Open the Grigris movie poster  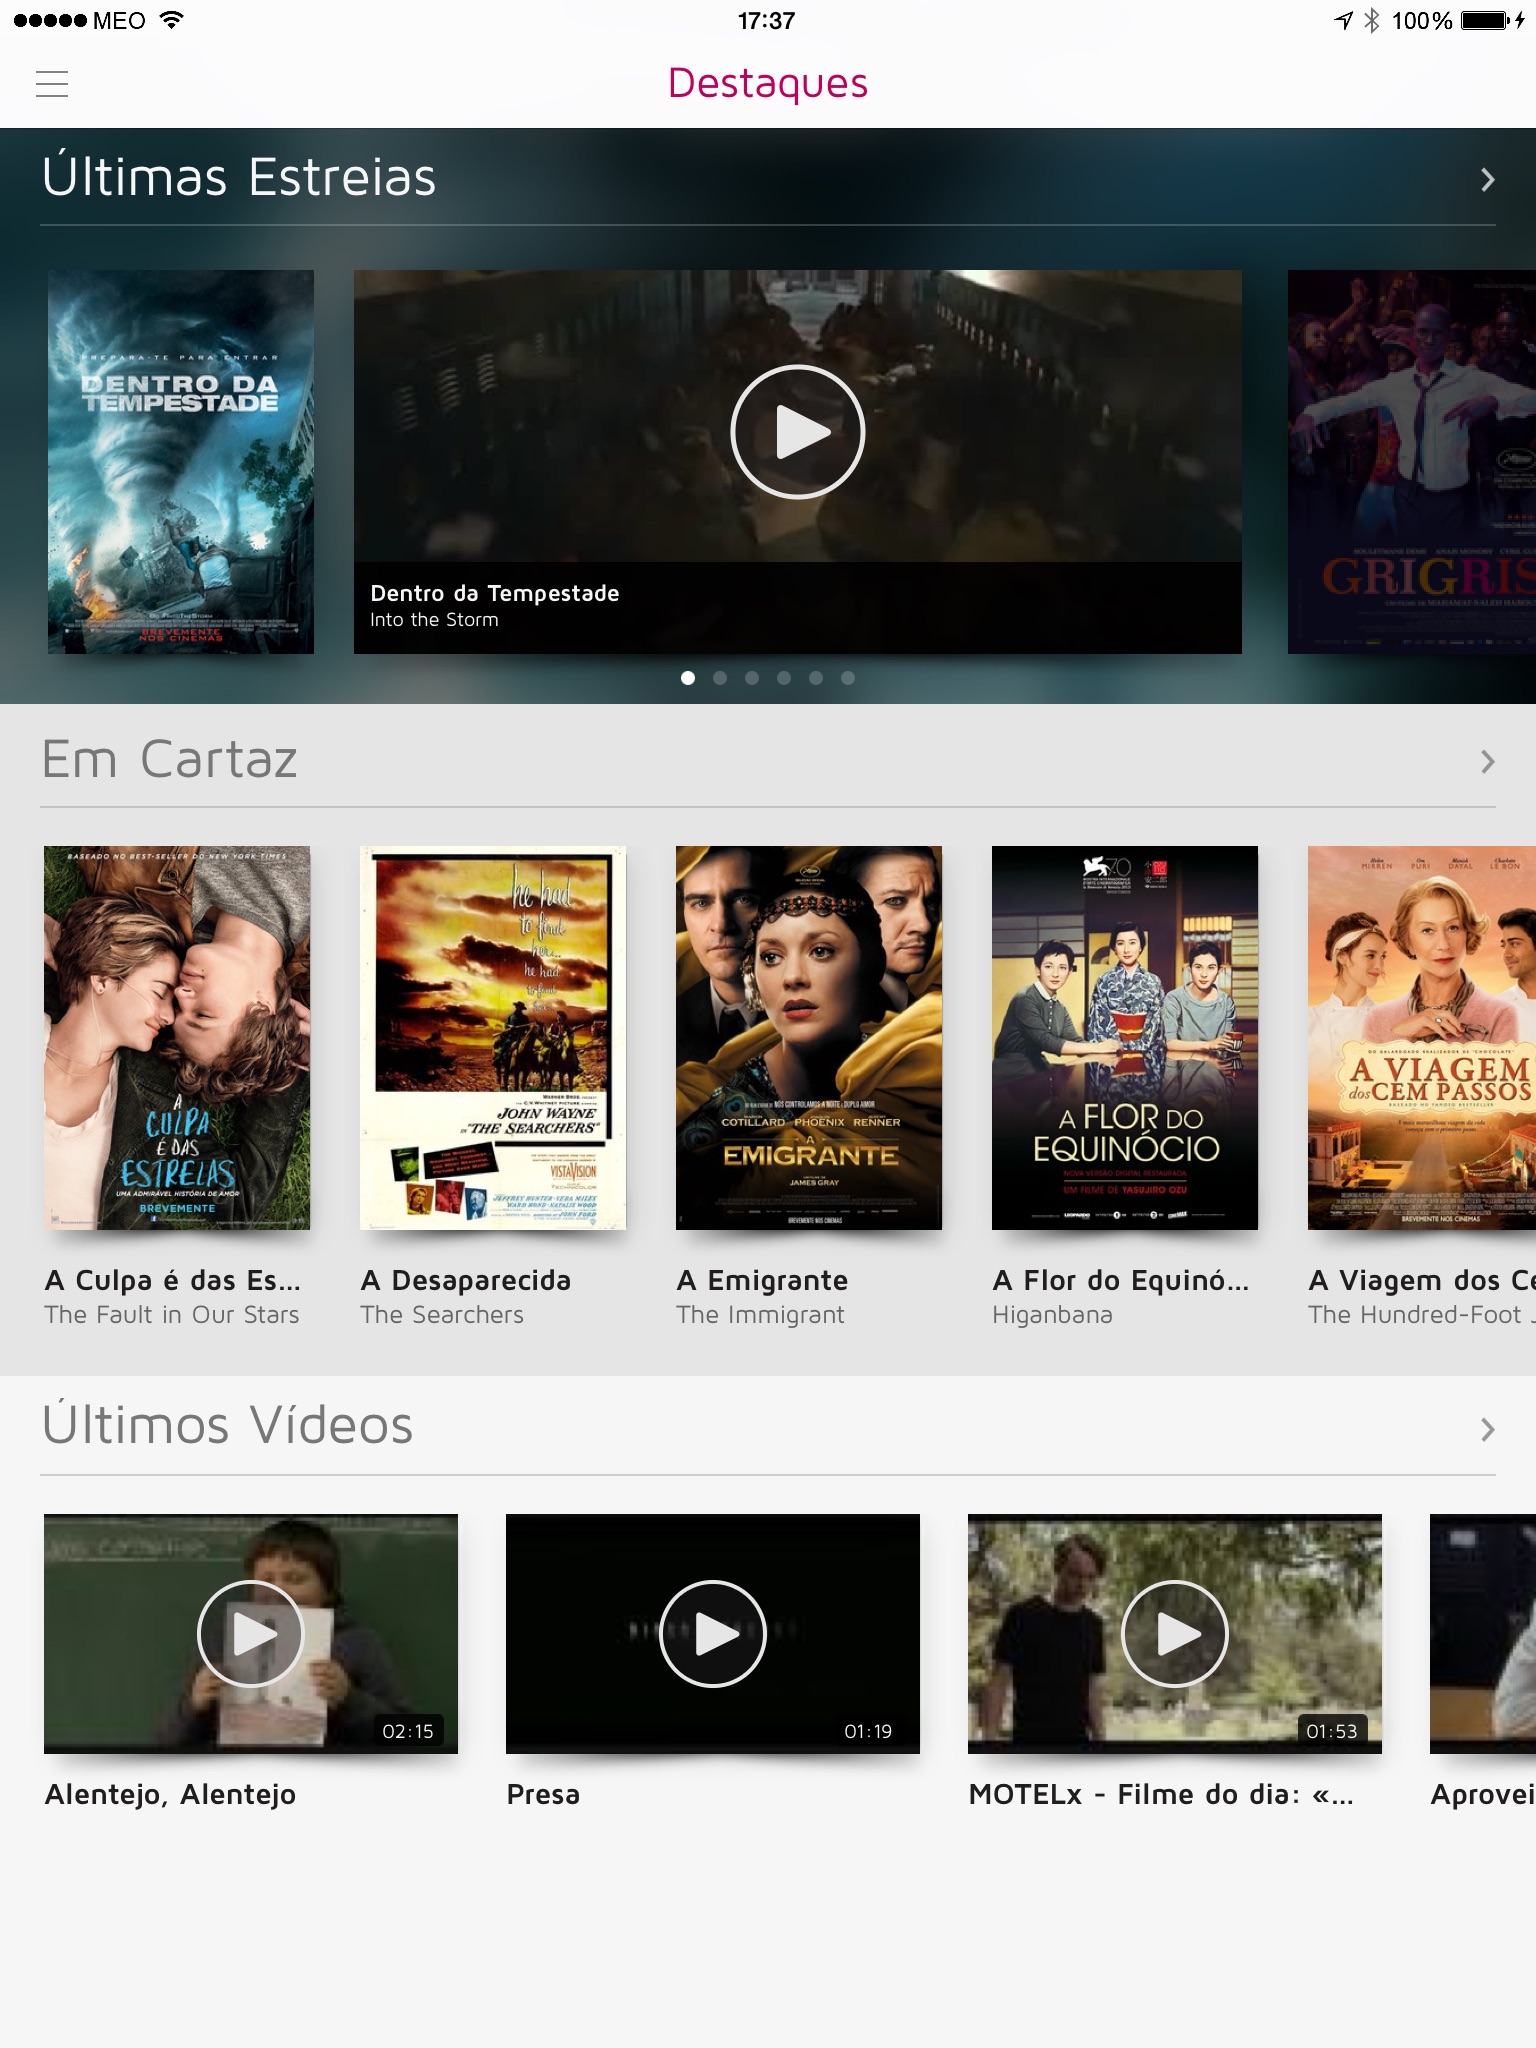pos(1412,462)
